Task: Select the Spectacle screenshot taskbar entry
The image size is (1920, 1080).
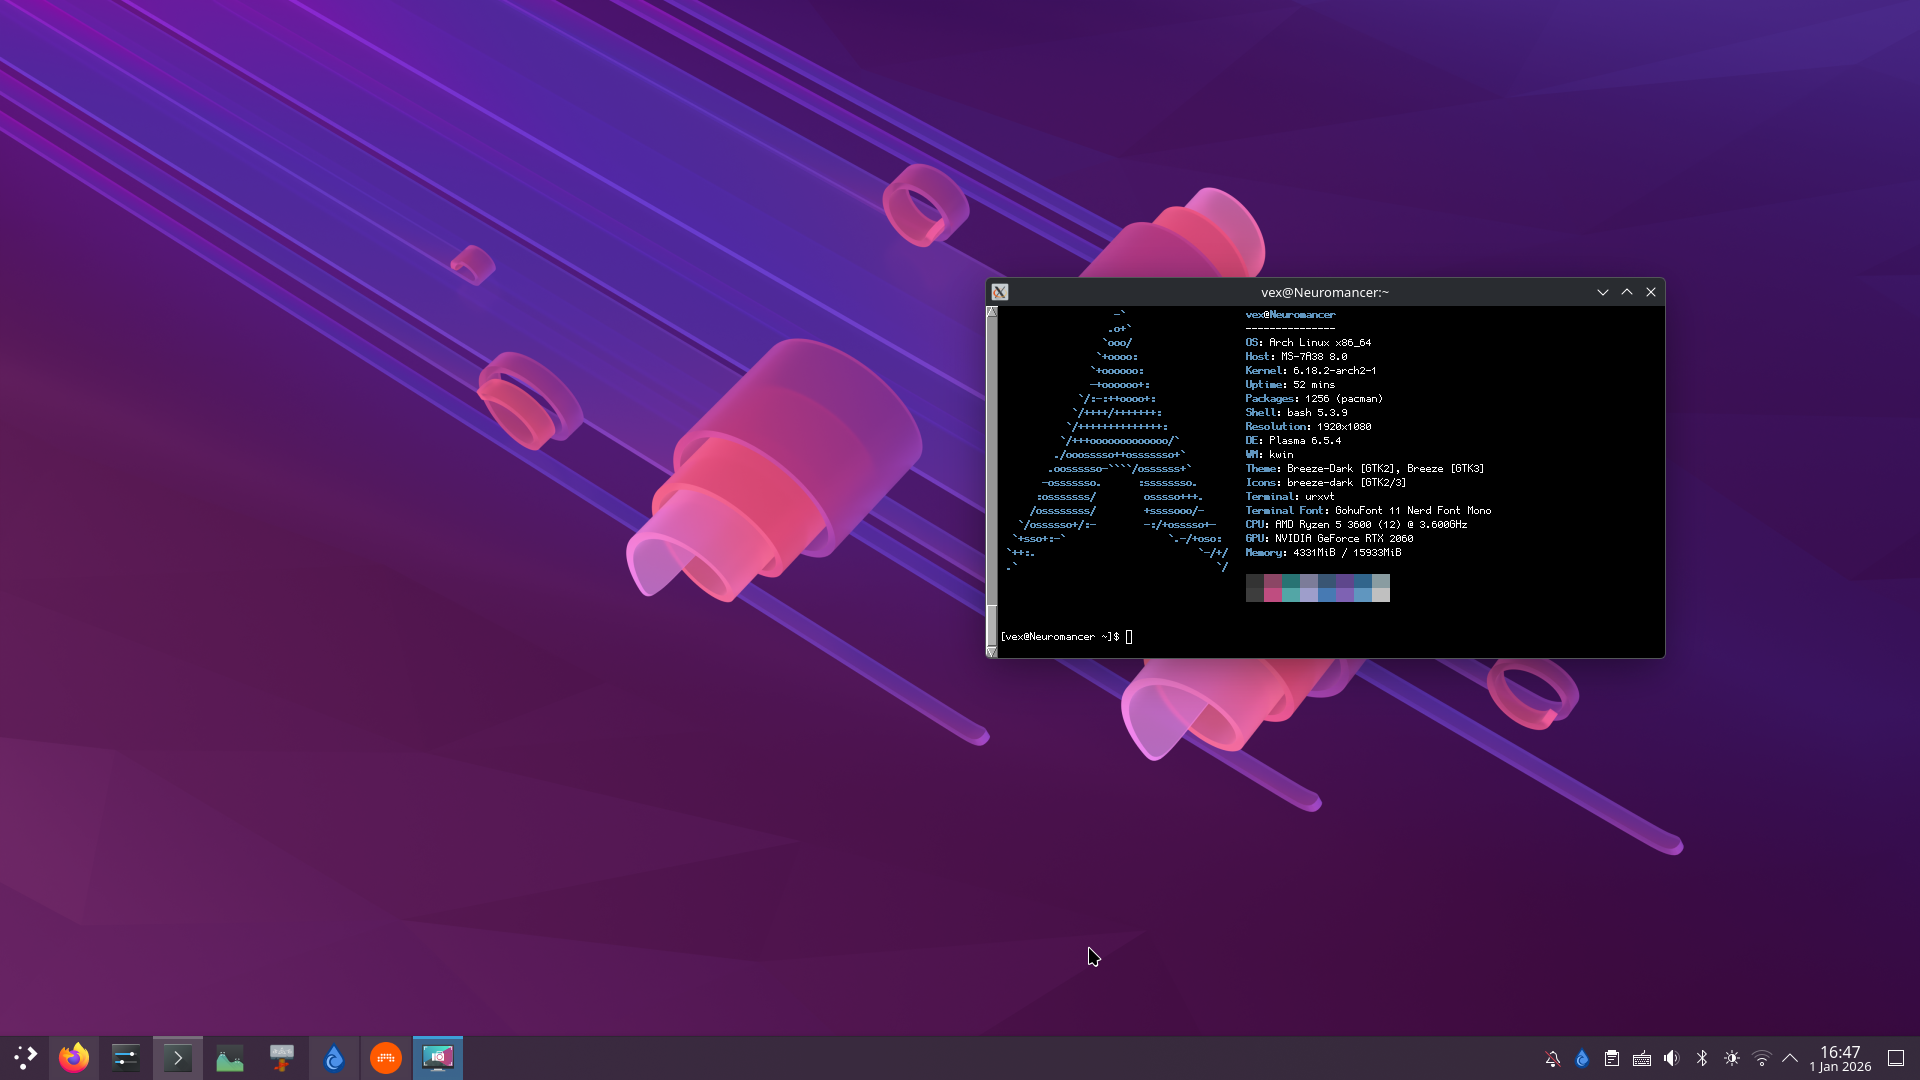Action: coord(438,1057)
